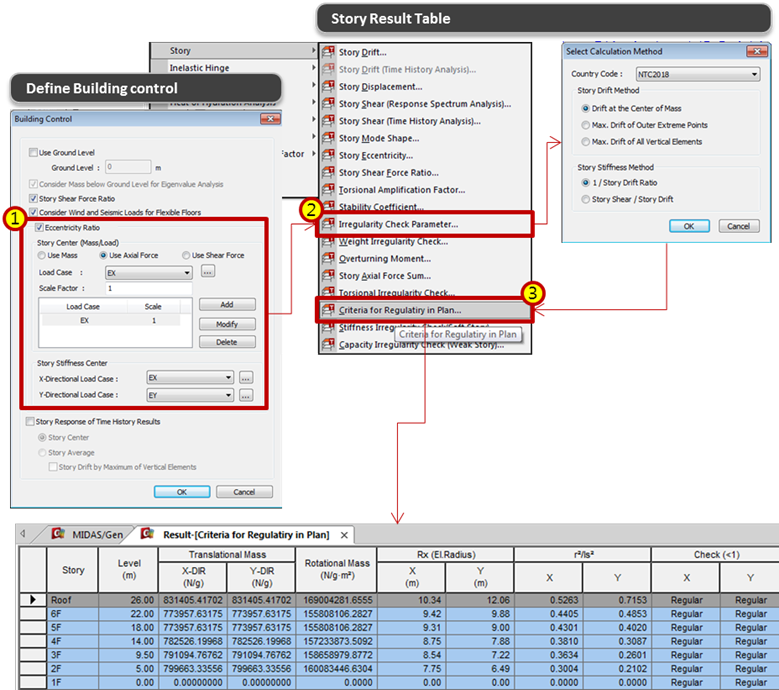Click the Story Eccentricity icon
779x690 pixels.
coord(328,155)
